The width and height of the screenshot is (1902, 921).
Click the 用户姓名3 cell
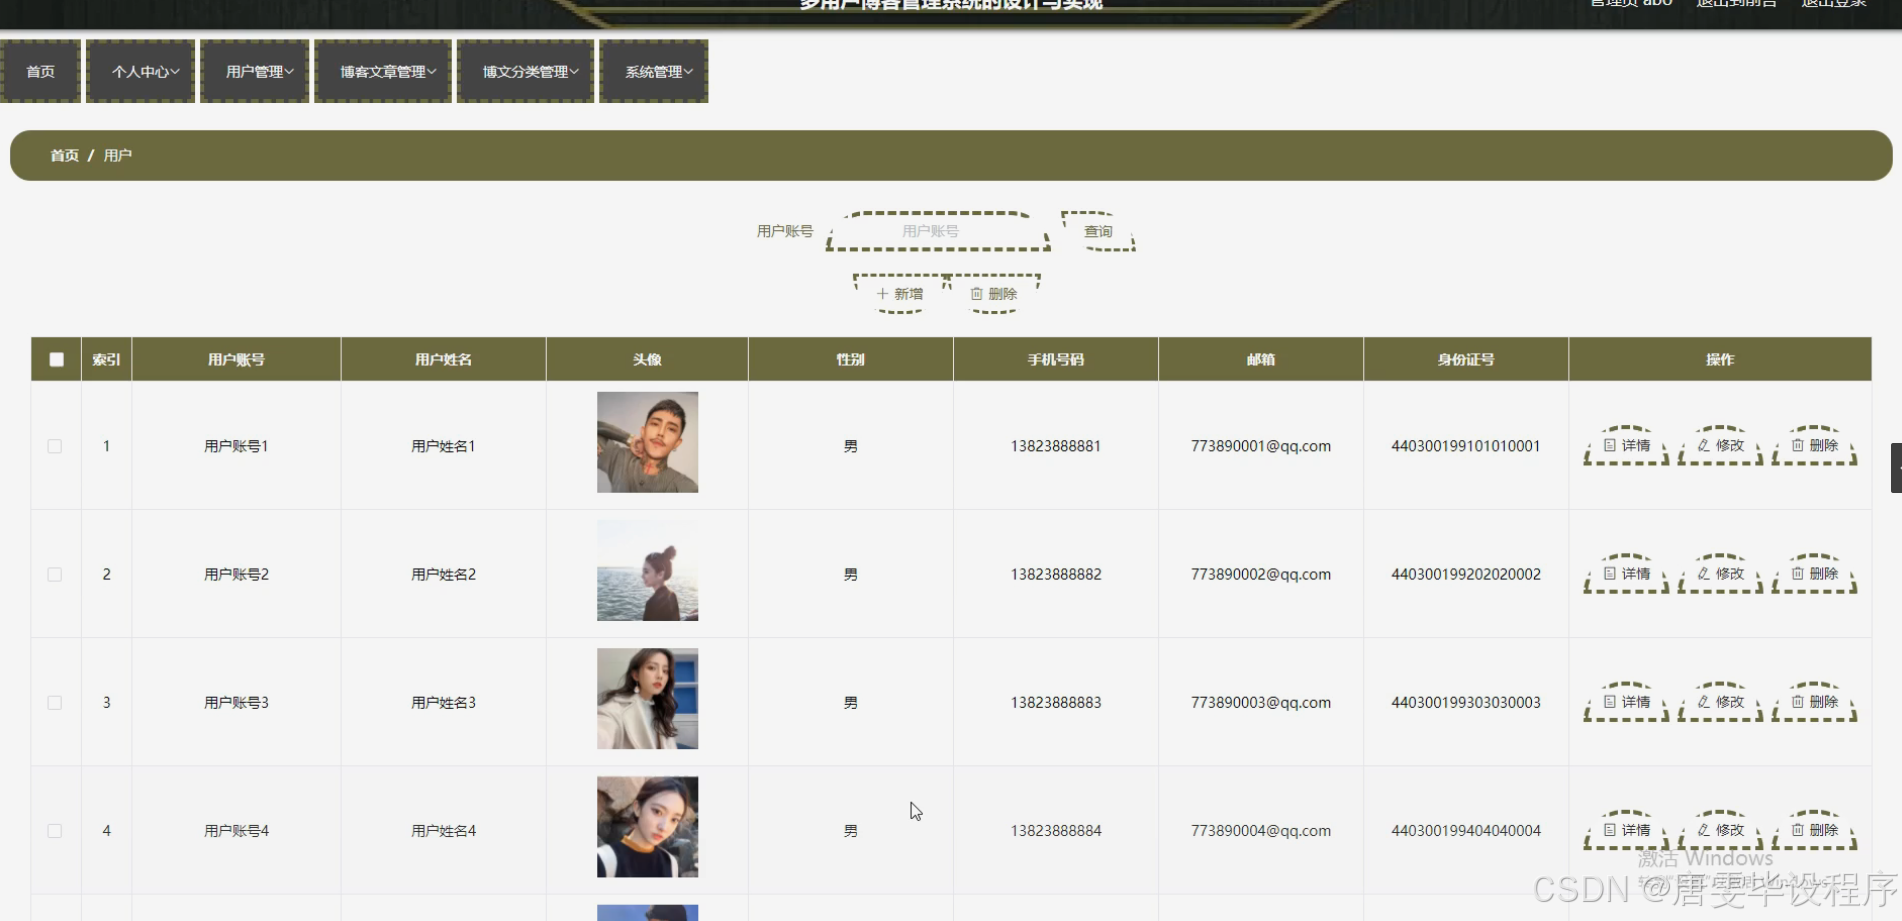[x=443, y=702]
